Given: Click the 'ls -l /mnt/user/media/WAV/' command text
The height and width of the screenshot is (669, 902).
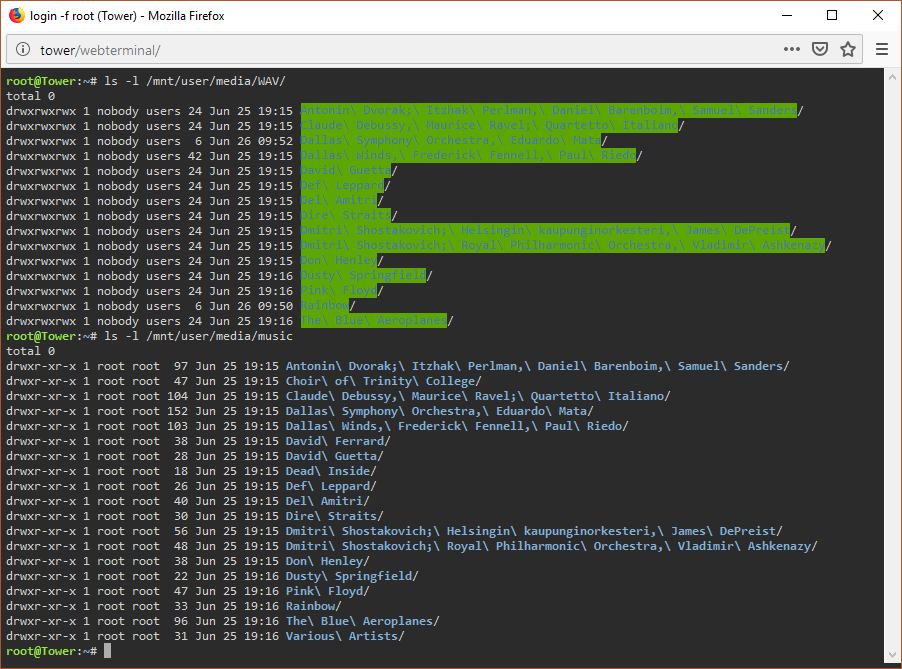Looking at the screenshot, I should click(195, 81).
